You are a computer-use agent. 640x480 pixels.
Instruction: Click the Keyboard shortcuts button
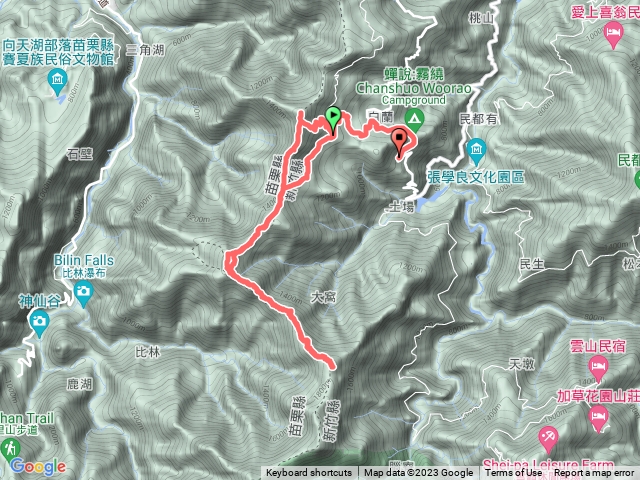(309, 473)
